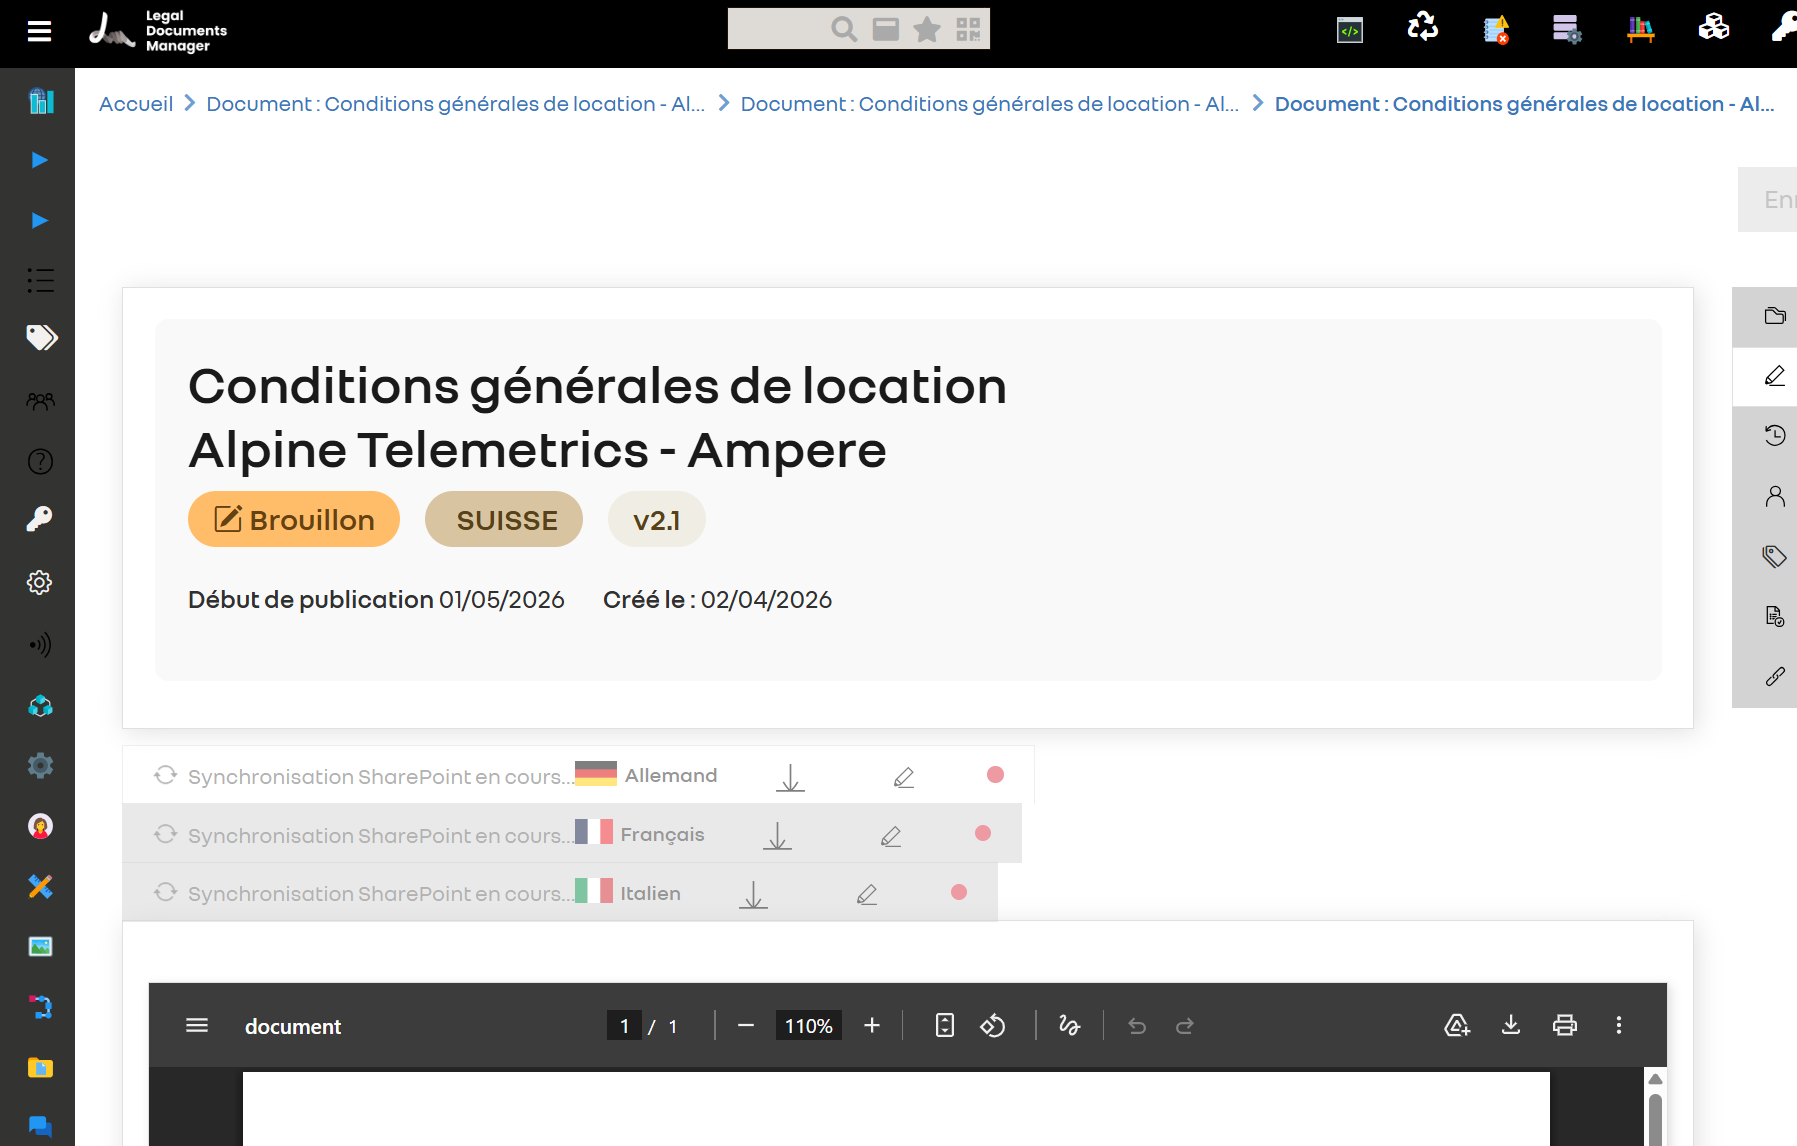Toggle the PDF viewer sidebar menu
The width and height of the screenshot is (1797, 1146).
[197, 1026]
